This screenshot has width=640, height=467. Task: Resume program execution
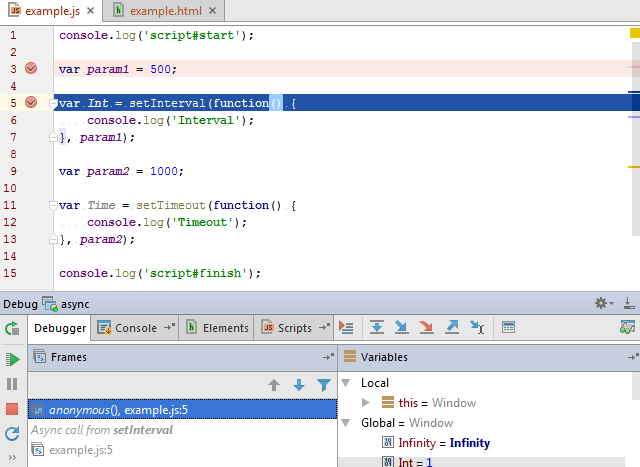point(12,358)
